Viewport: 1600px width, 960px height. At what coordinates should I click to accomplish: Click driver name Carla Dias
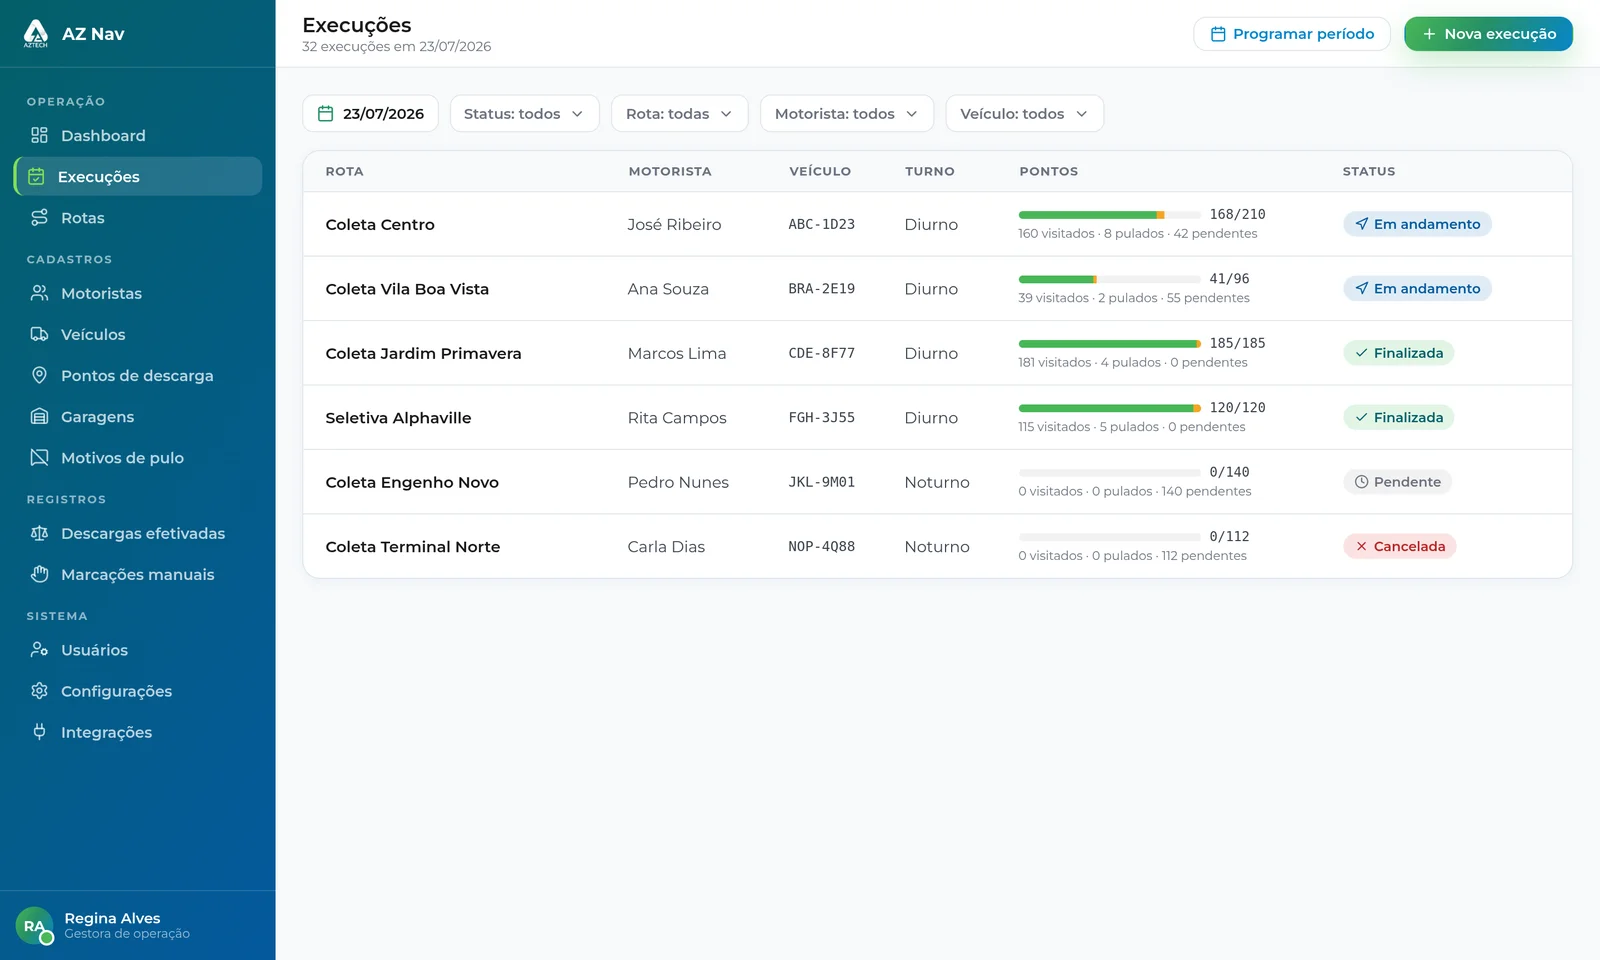(x=666, y=546)
